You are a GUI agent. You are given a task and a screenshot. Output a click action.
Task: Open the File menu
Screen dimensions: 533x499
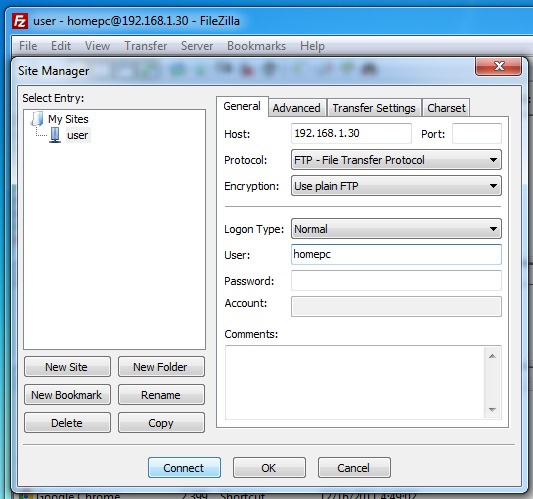pos(28,46)
